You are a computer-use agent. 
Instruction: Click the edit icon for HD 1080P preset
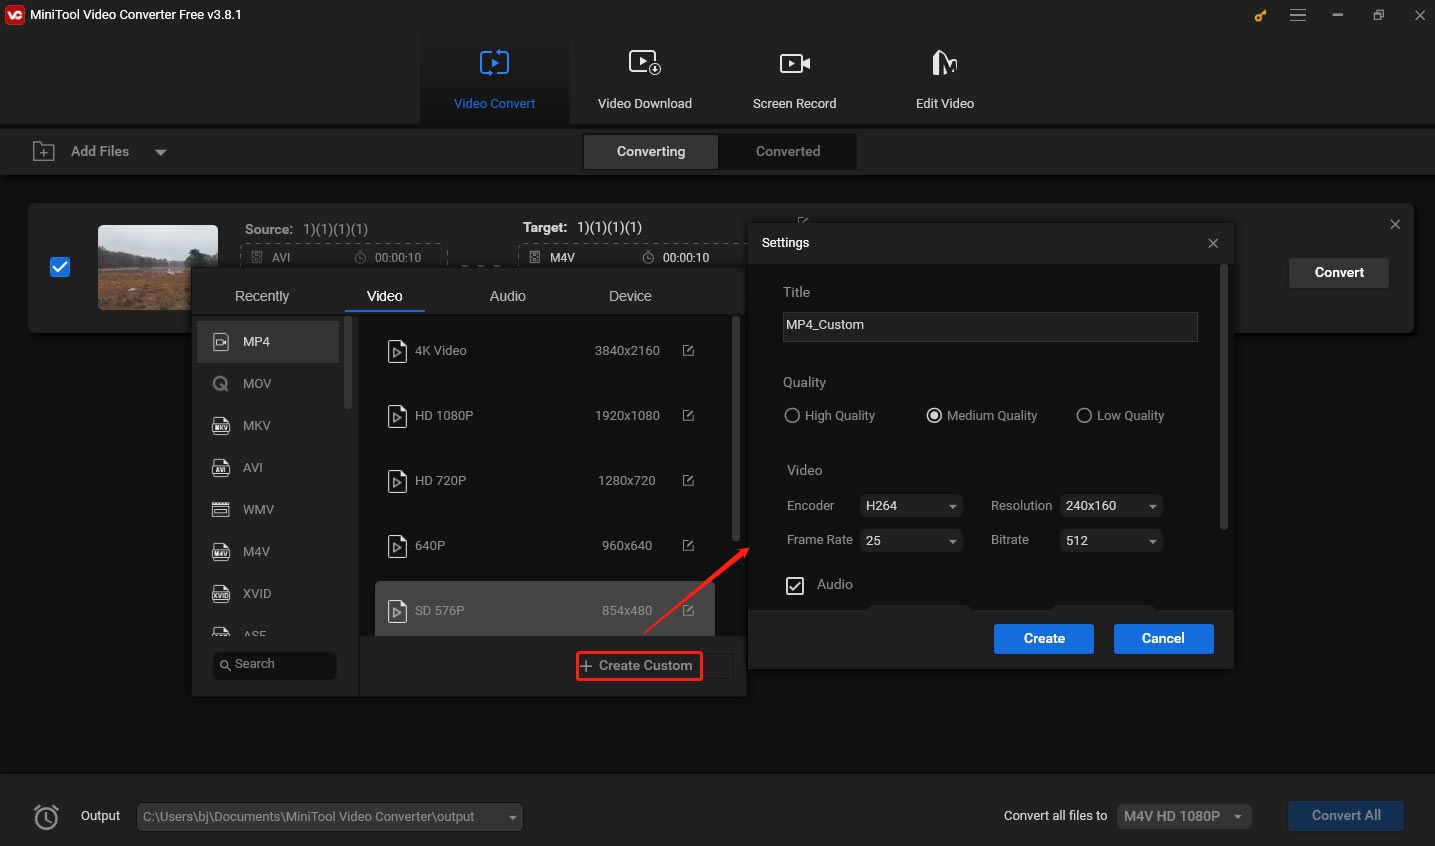click(x=688, y=416)
